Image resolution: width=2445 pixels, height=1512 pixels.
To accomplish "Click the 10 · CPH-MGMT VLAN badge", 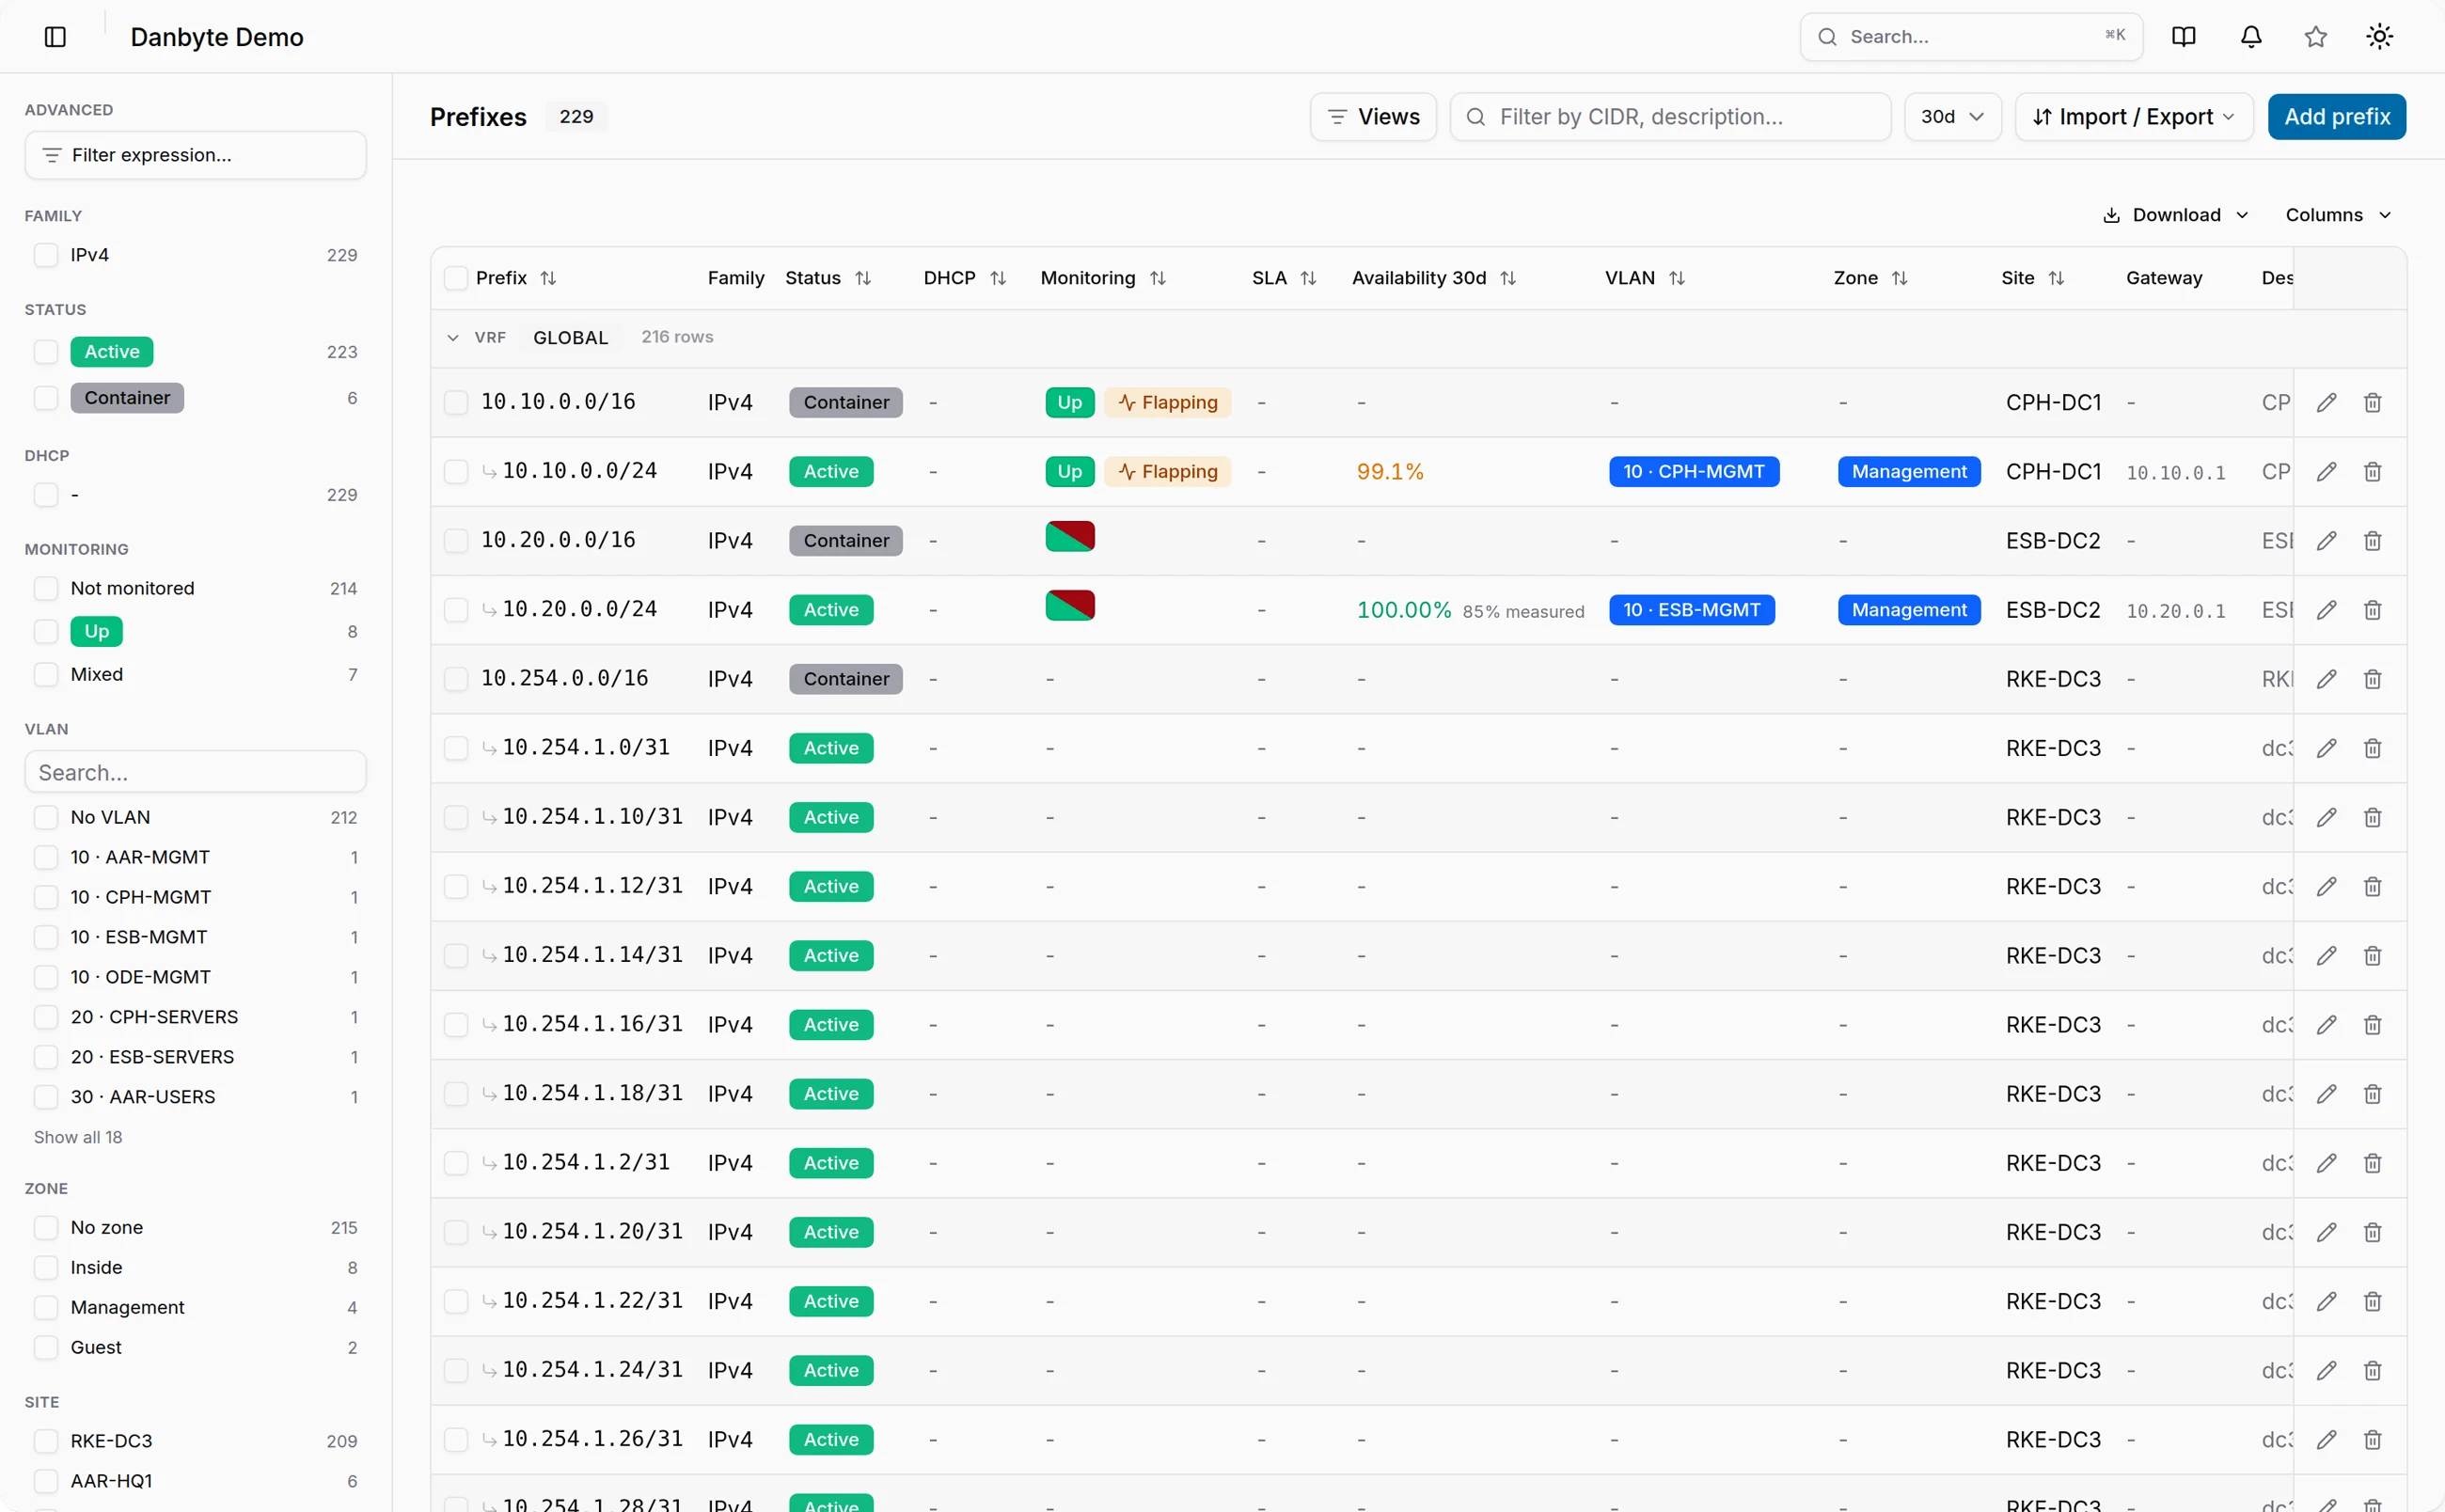I will point(1693,472).
